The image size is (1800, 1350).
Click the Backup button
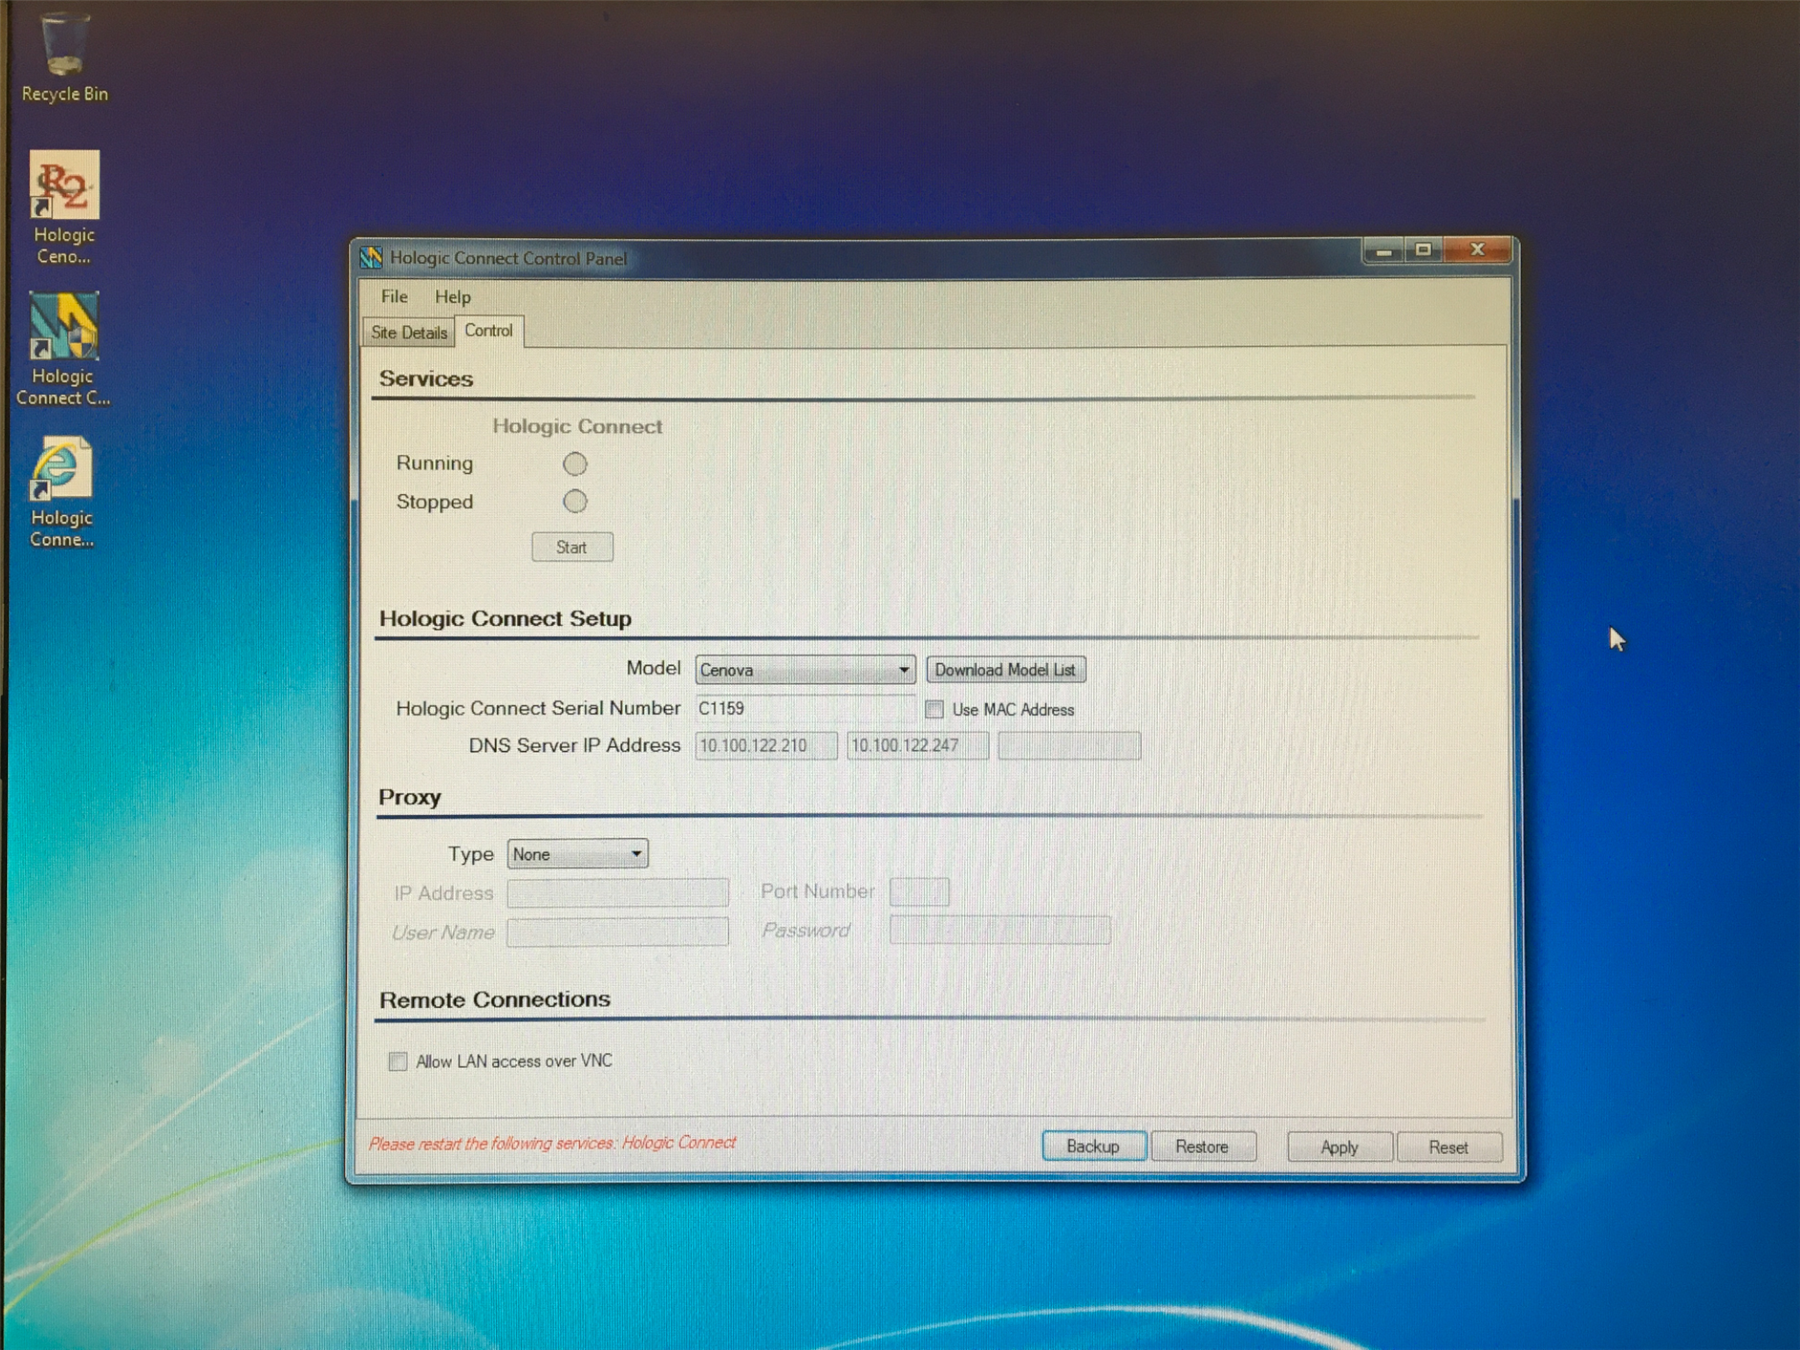coord(1093,1146)
